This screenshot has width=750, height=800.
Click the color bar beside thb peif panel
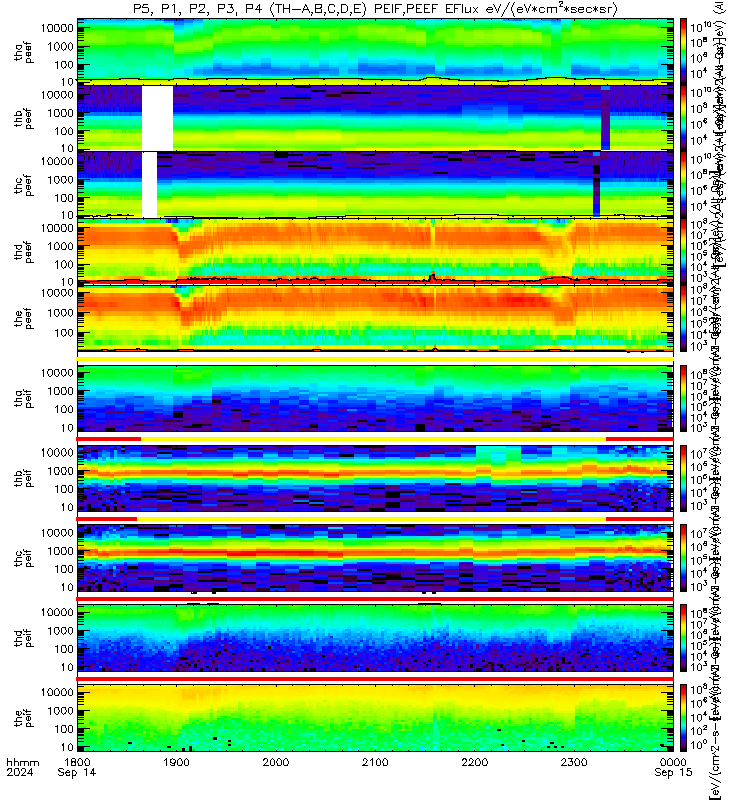click(x=684, y=478)
